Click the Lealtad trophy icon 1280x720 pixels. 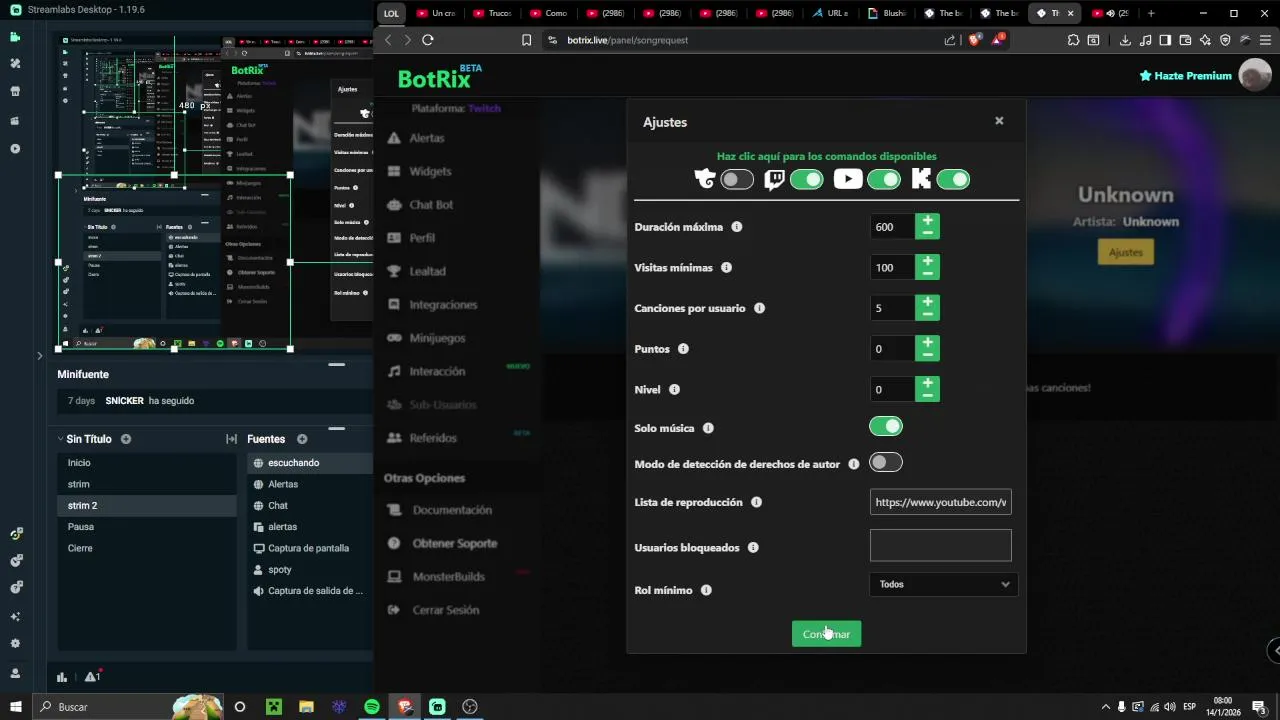(394, 271)
